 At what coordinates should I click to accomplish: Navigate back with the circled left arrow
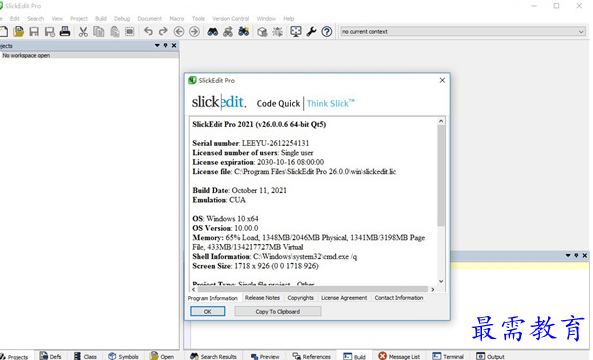coord(179,31)
